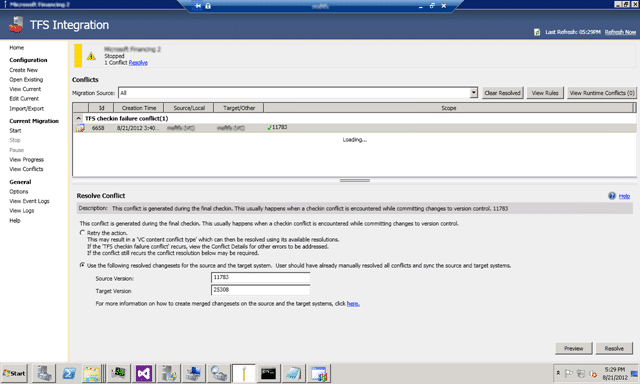Click the TFS Integration logo icon
This screenshot has height=384, width=640.
[16, 25]
